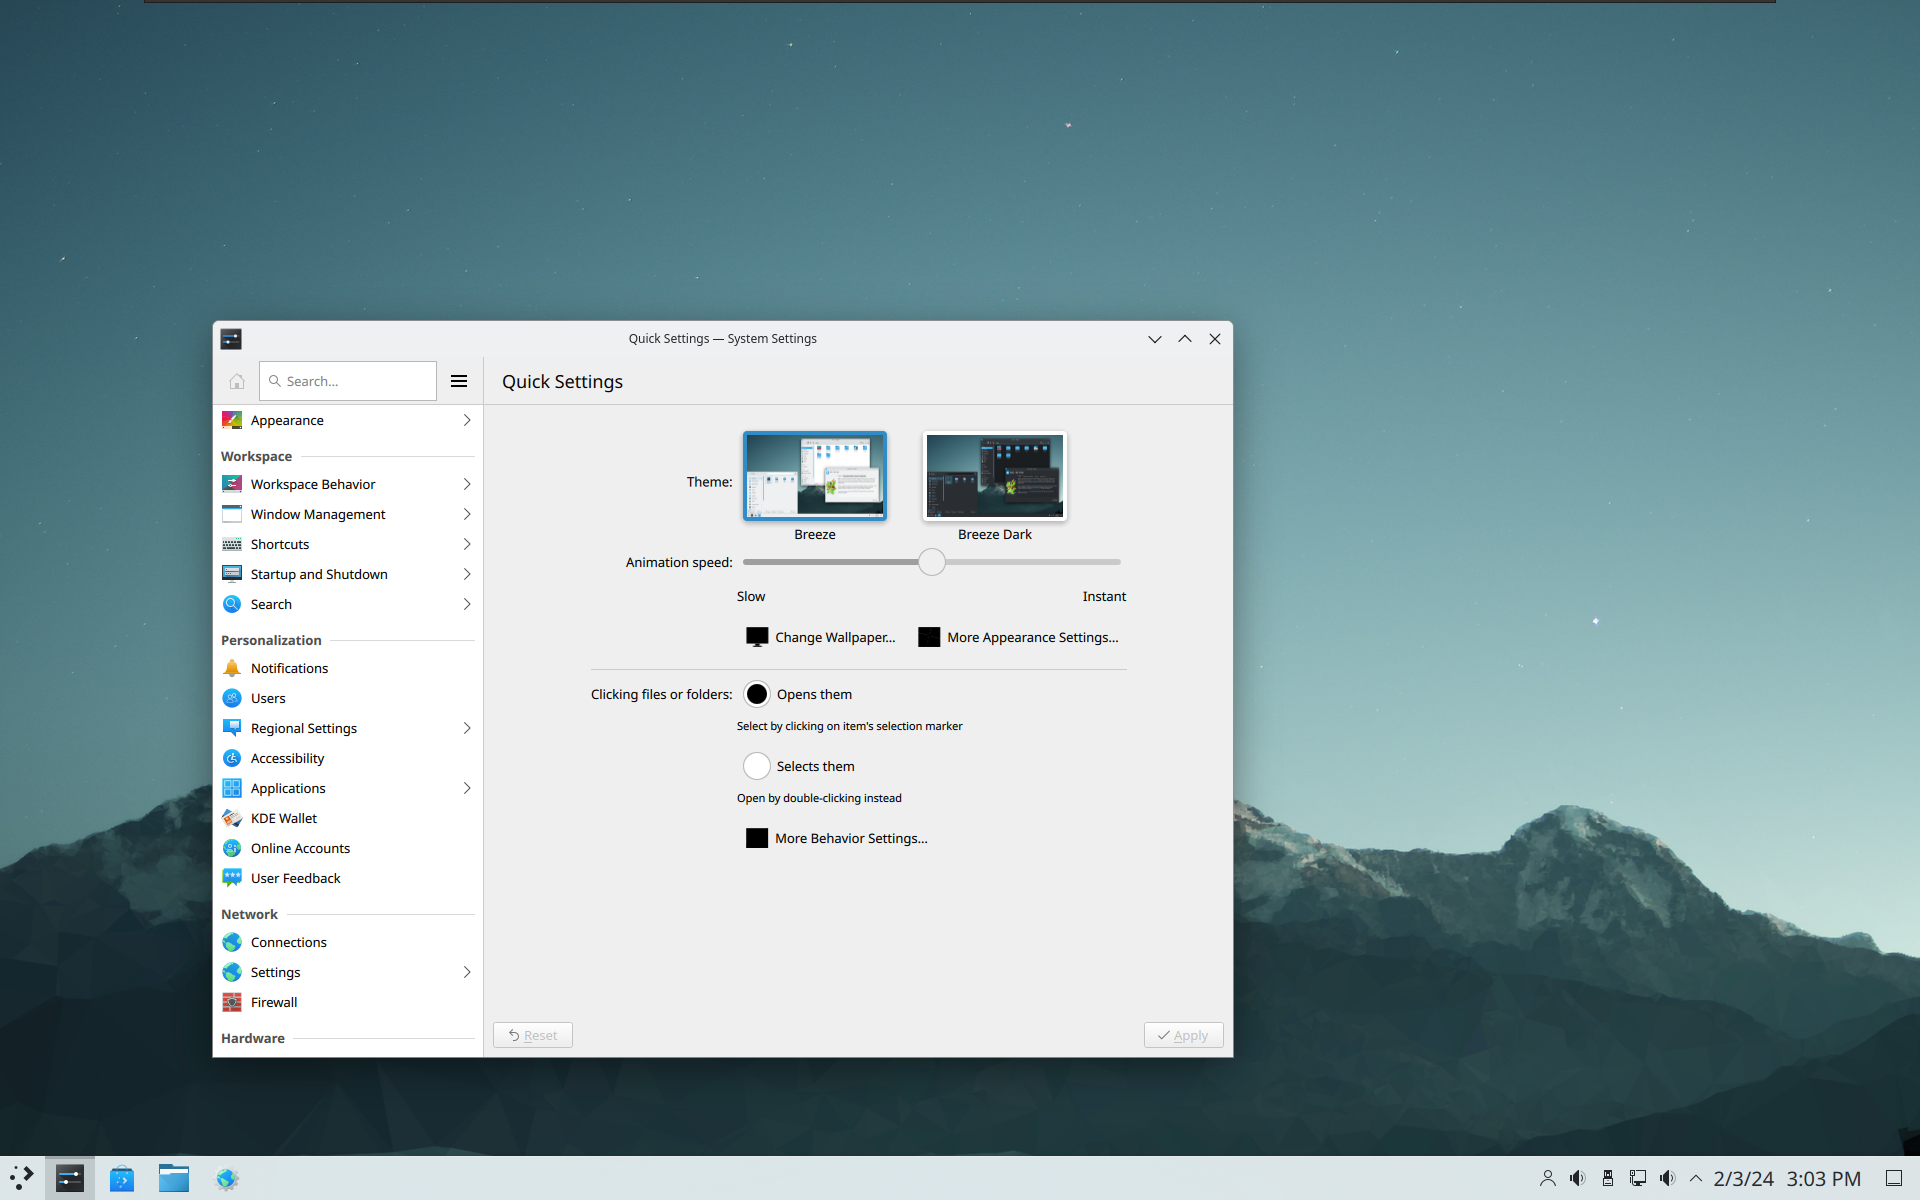The image size is (1920, 1200).
Task: Click the Show Desktop tray button
Action: (1893, 1179)
